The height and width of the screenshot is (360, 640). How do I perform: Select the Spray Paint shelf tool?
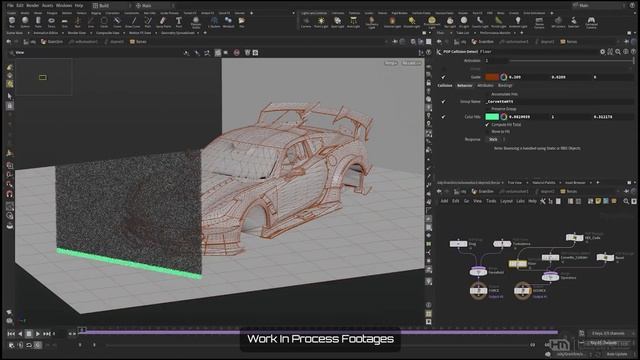(x=163, y=22)
